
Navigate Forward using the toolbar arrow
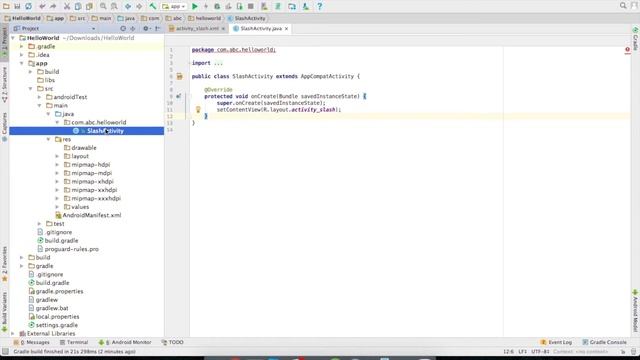click(x=139, y=6)
